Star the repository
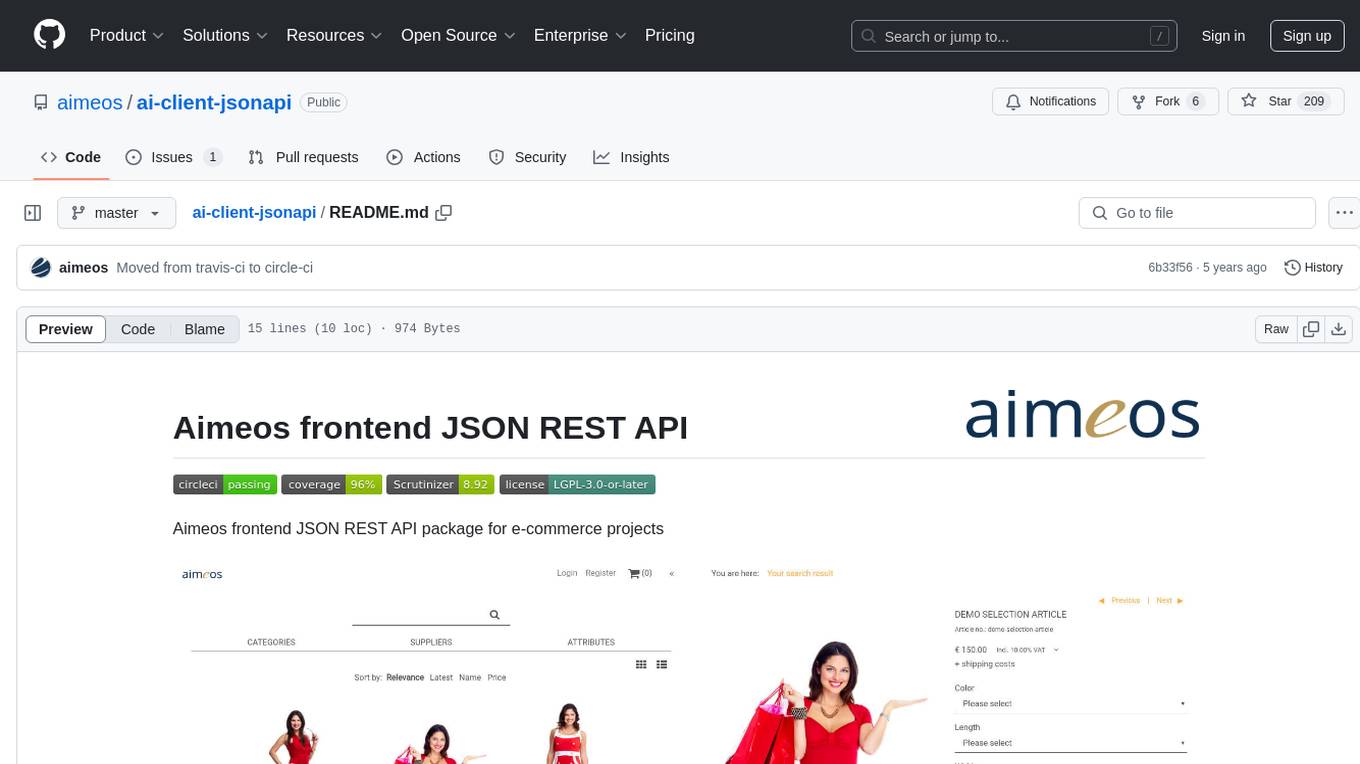The height and width of the screenshot is (764, 1360). [x=1285, y=101]
